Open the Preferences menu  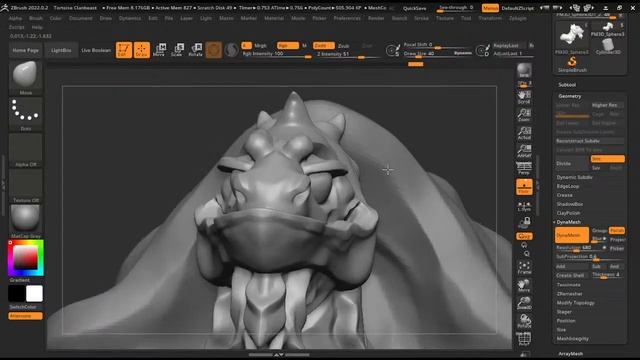[x=347, y=18]
